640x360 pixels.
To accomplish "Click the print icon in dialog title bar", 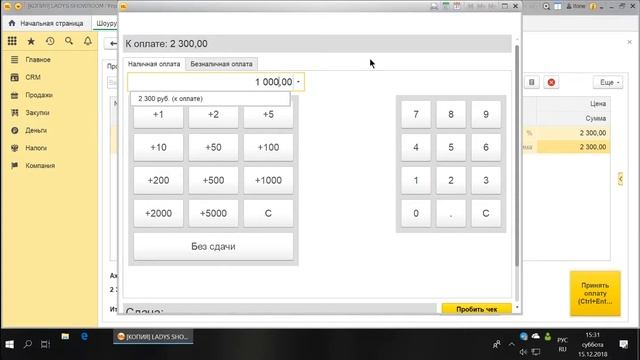I will 434,6.
